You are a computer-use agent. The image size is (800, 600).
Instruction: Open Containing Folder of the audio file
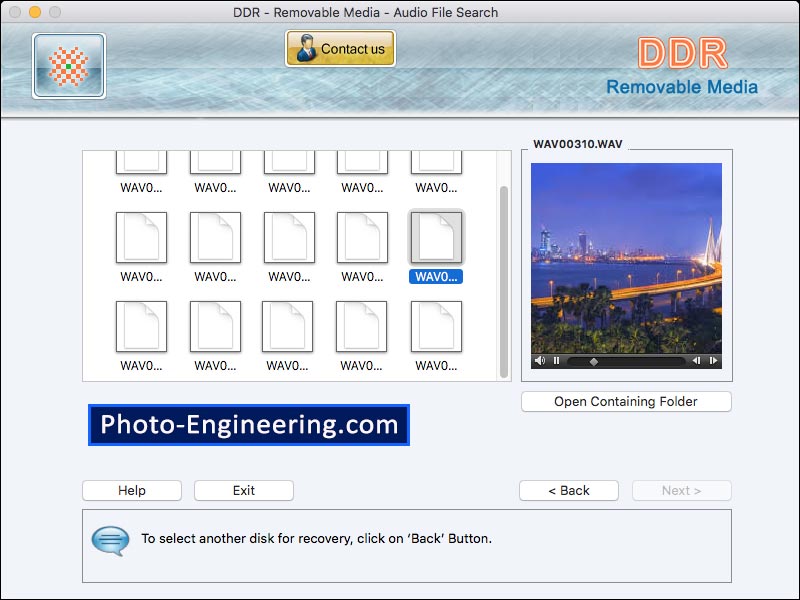click(626, 402)
